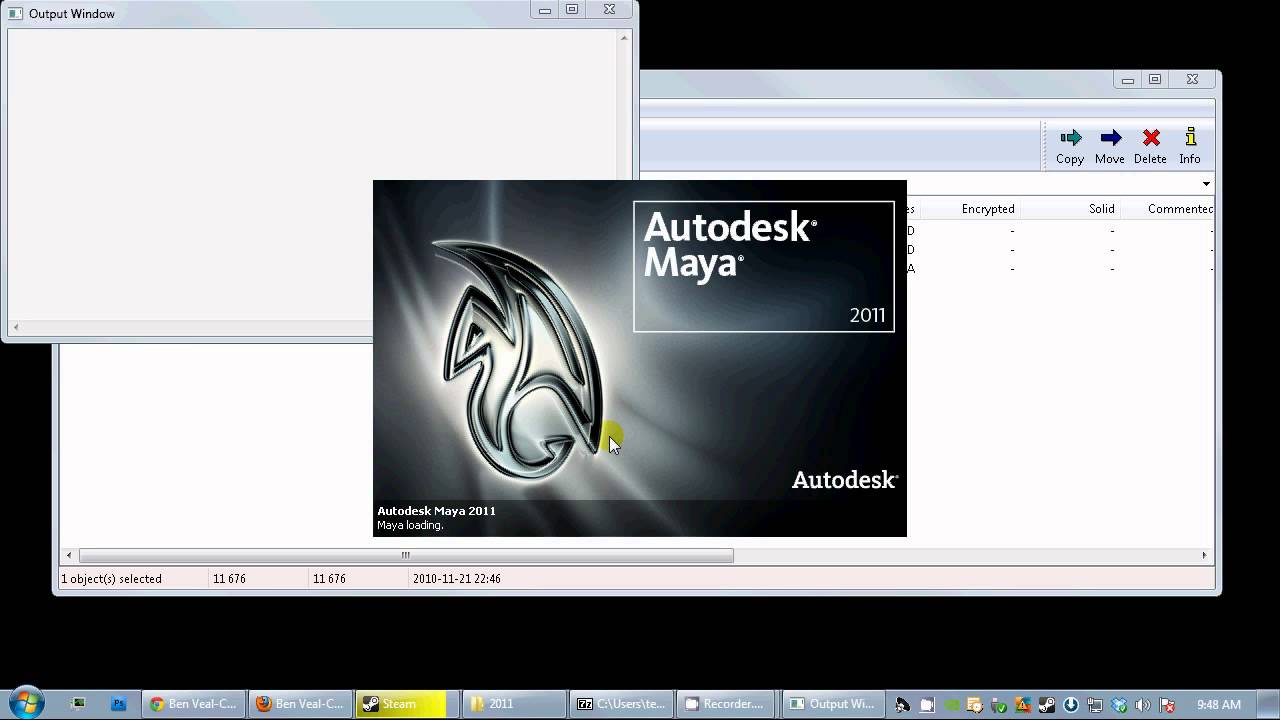Click the Show Desktop strip at taskbar end
The image size is (1280, 720).
pos(1268,704)
